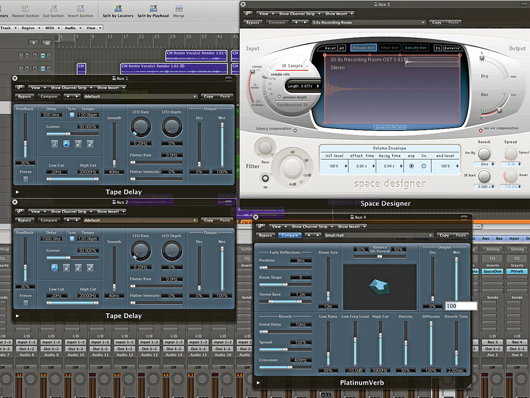Expand PlatinumVerb disclosure triangle
The height and width of the screenshot is (398, 530).
(258, 383)
